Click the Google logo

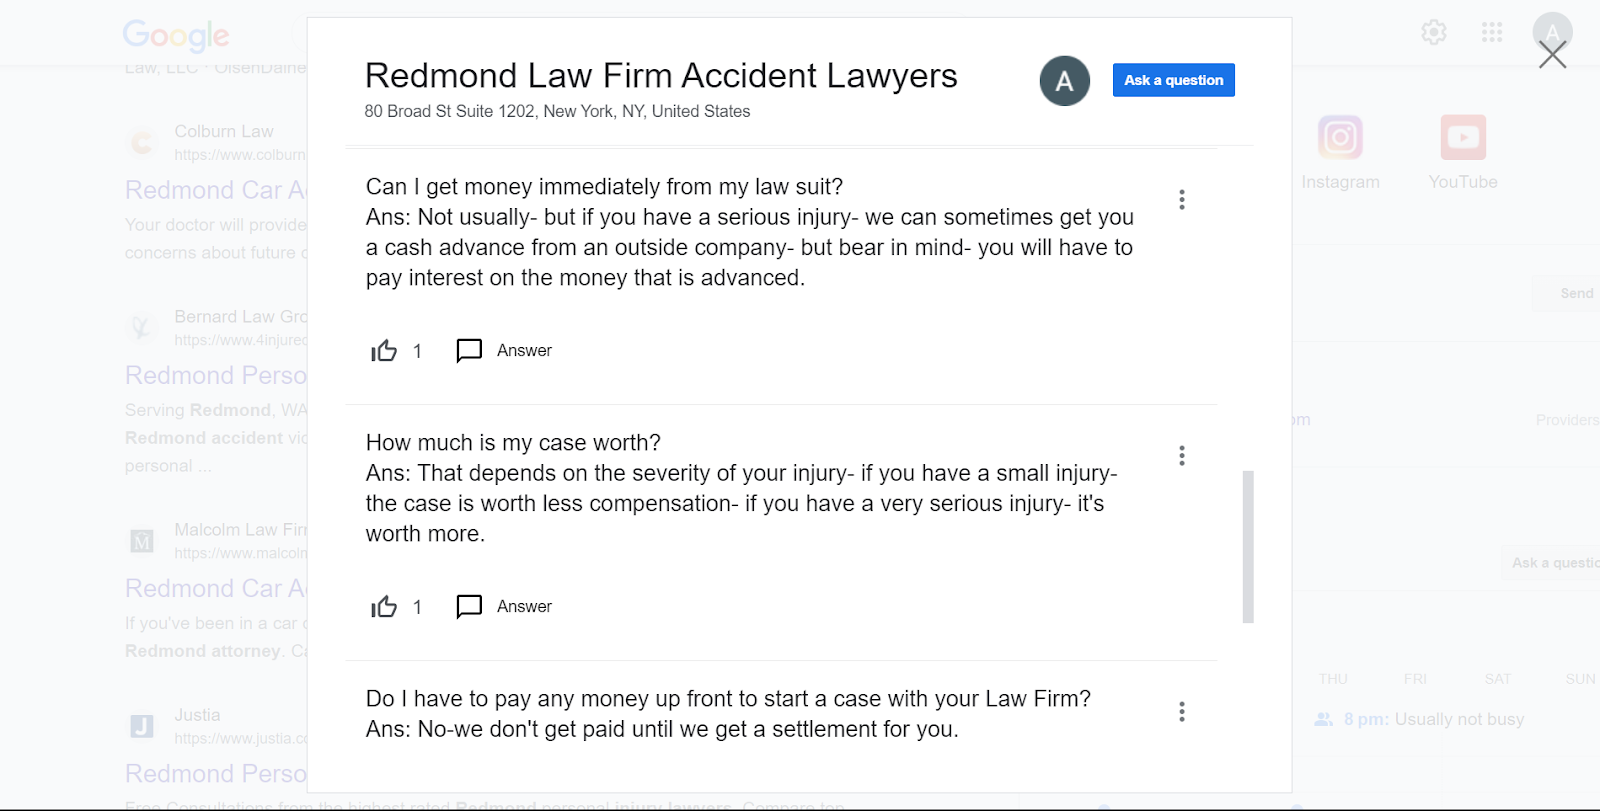(x=176, y=36)
